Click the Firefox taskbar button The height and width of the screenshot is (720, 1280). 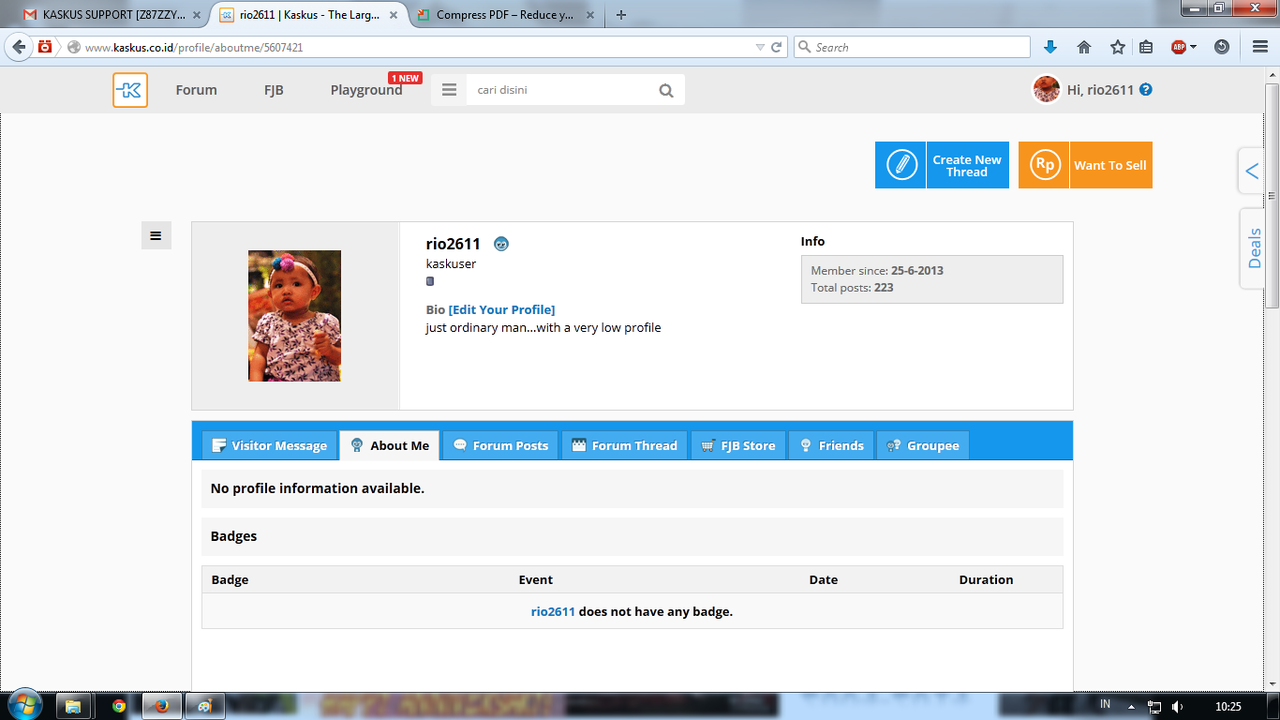point(162,706)
